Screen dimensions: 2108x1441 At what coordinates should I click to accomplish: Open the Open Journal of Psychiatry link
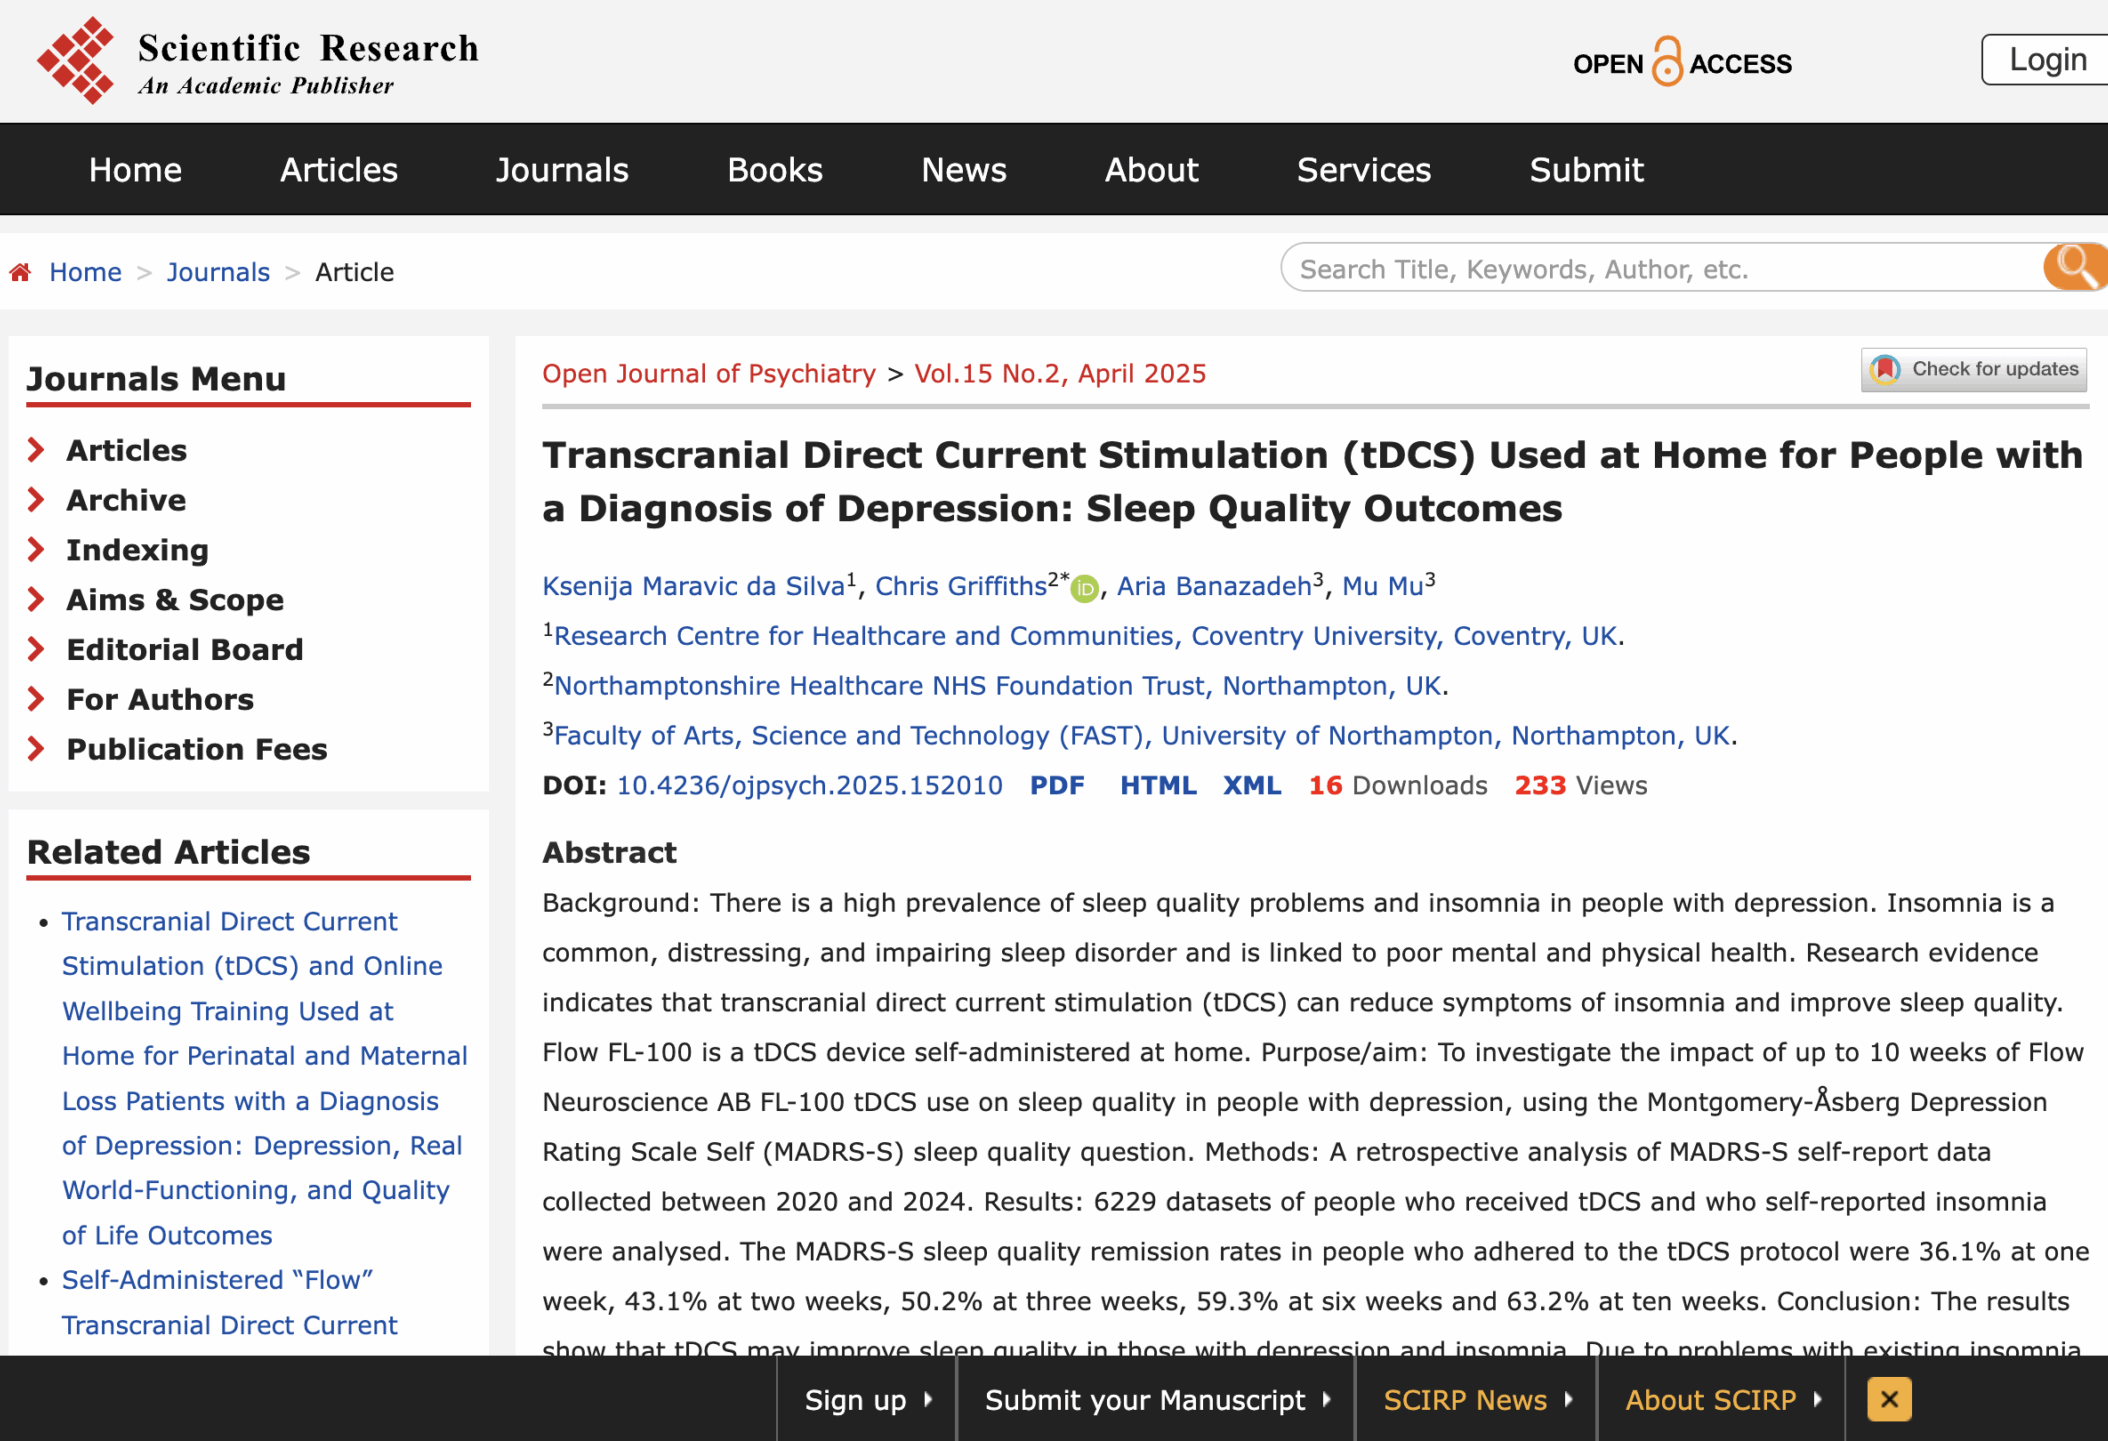point(709,374)
